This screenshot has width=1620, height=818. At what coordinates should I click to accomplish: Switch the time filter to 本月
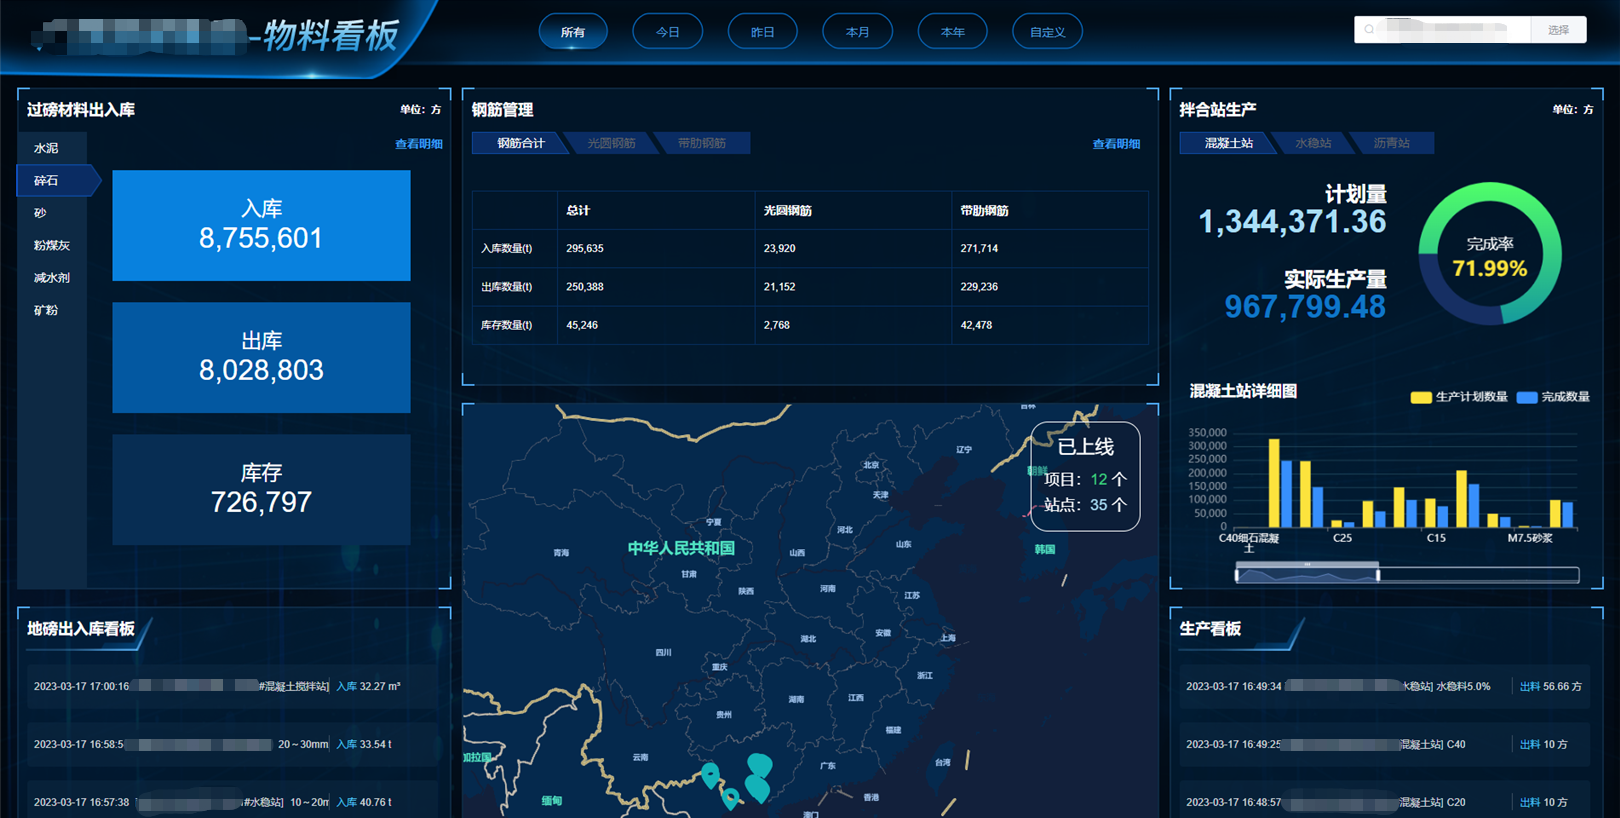pyautogui.click(x=857, y=32)
